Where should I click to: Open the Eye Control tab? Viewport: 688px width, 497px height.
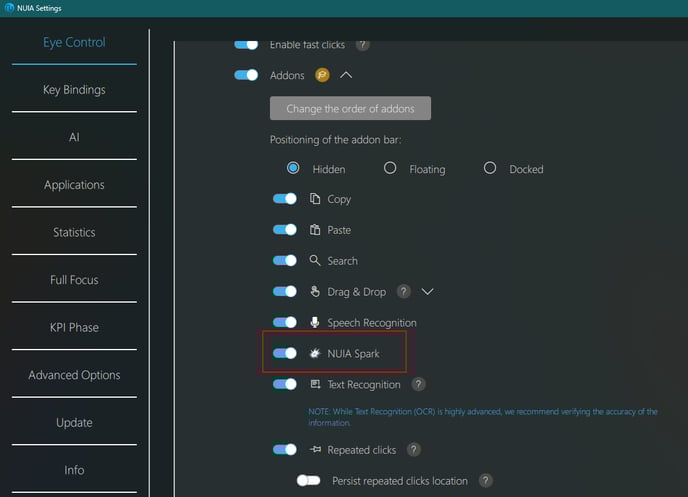[74, 42]
